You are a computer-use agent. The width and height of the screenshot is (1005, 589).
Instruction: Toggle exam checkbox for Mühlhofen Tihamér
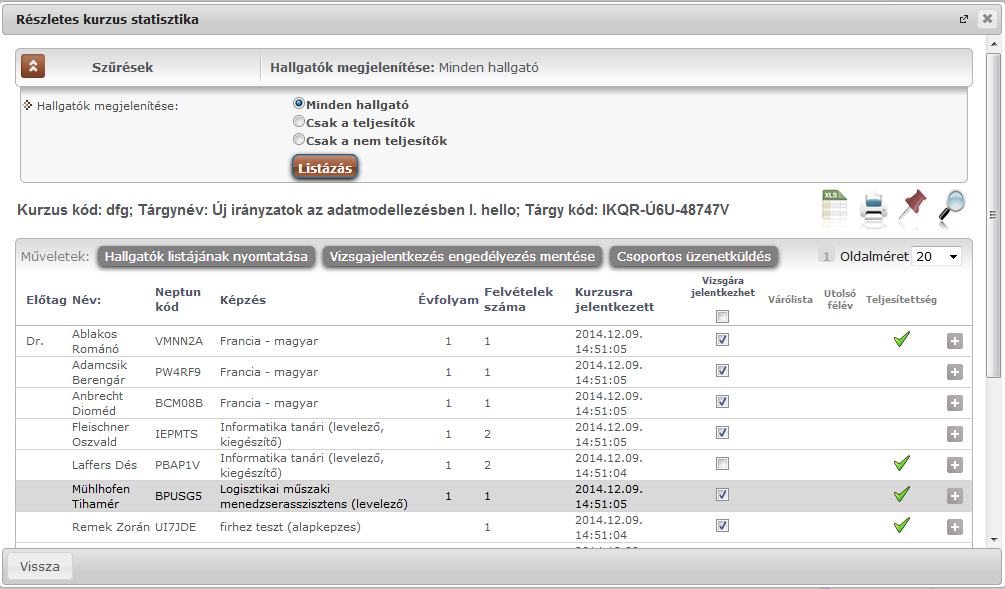[x=722, y=494]
